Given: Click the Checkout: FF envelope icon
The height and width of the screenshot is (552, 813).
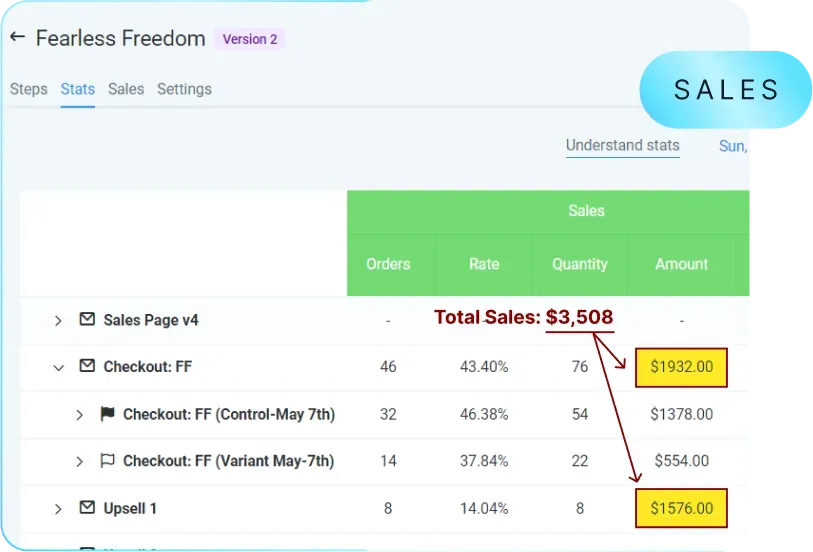Looking at the screenshot, I should click(87, 365).
